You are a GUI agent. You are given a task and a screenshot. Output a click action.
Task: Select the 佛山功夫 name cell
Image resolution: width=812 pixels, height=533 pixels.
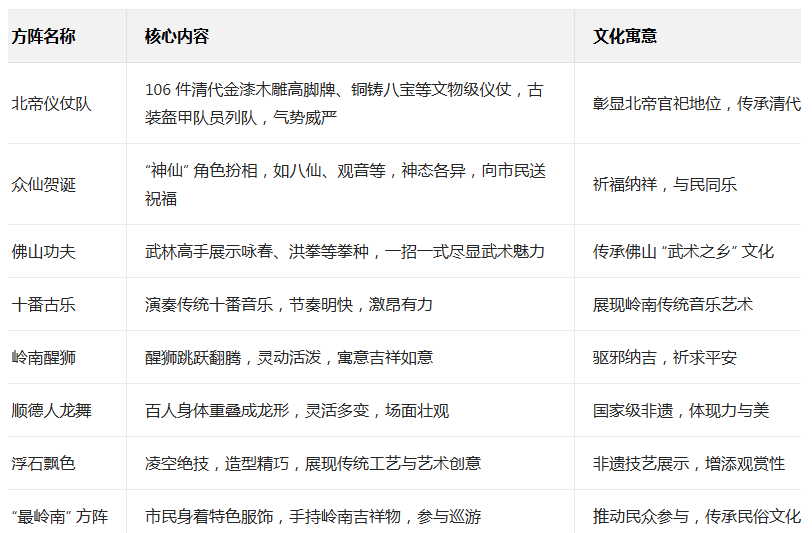click(43, 251)
